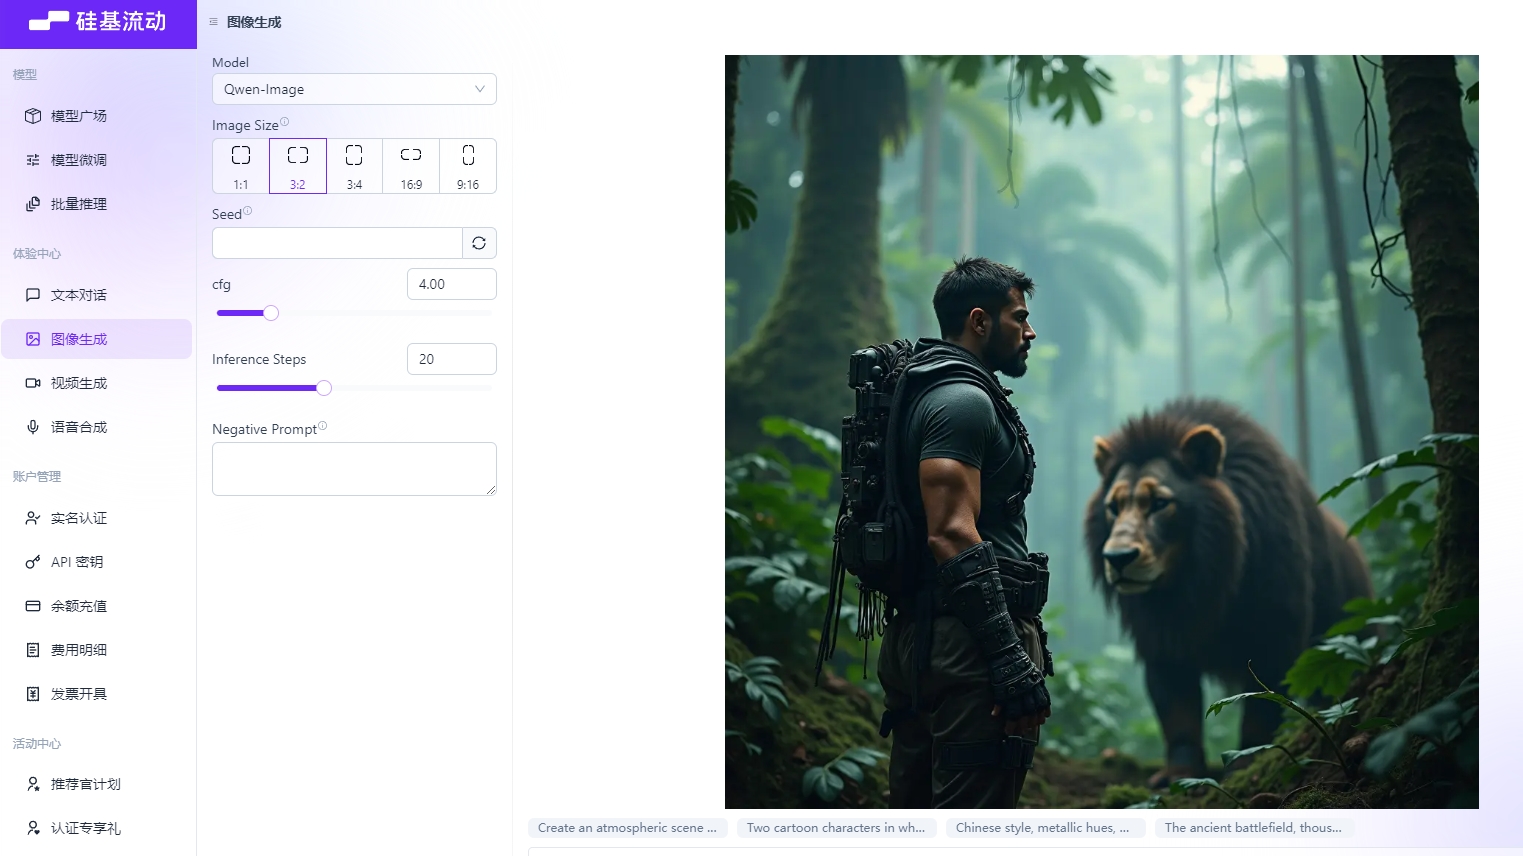This screenshot has height=856, width=1523.
Task: Collapse the sidebar using the menu icon
Action: click(x=213, y=22)
